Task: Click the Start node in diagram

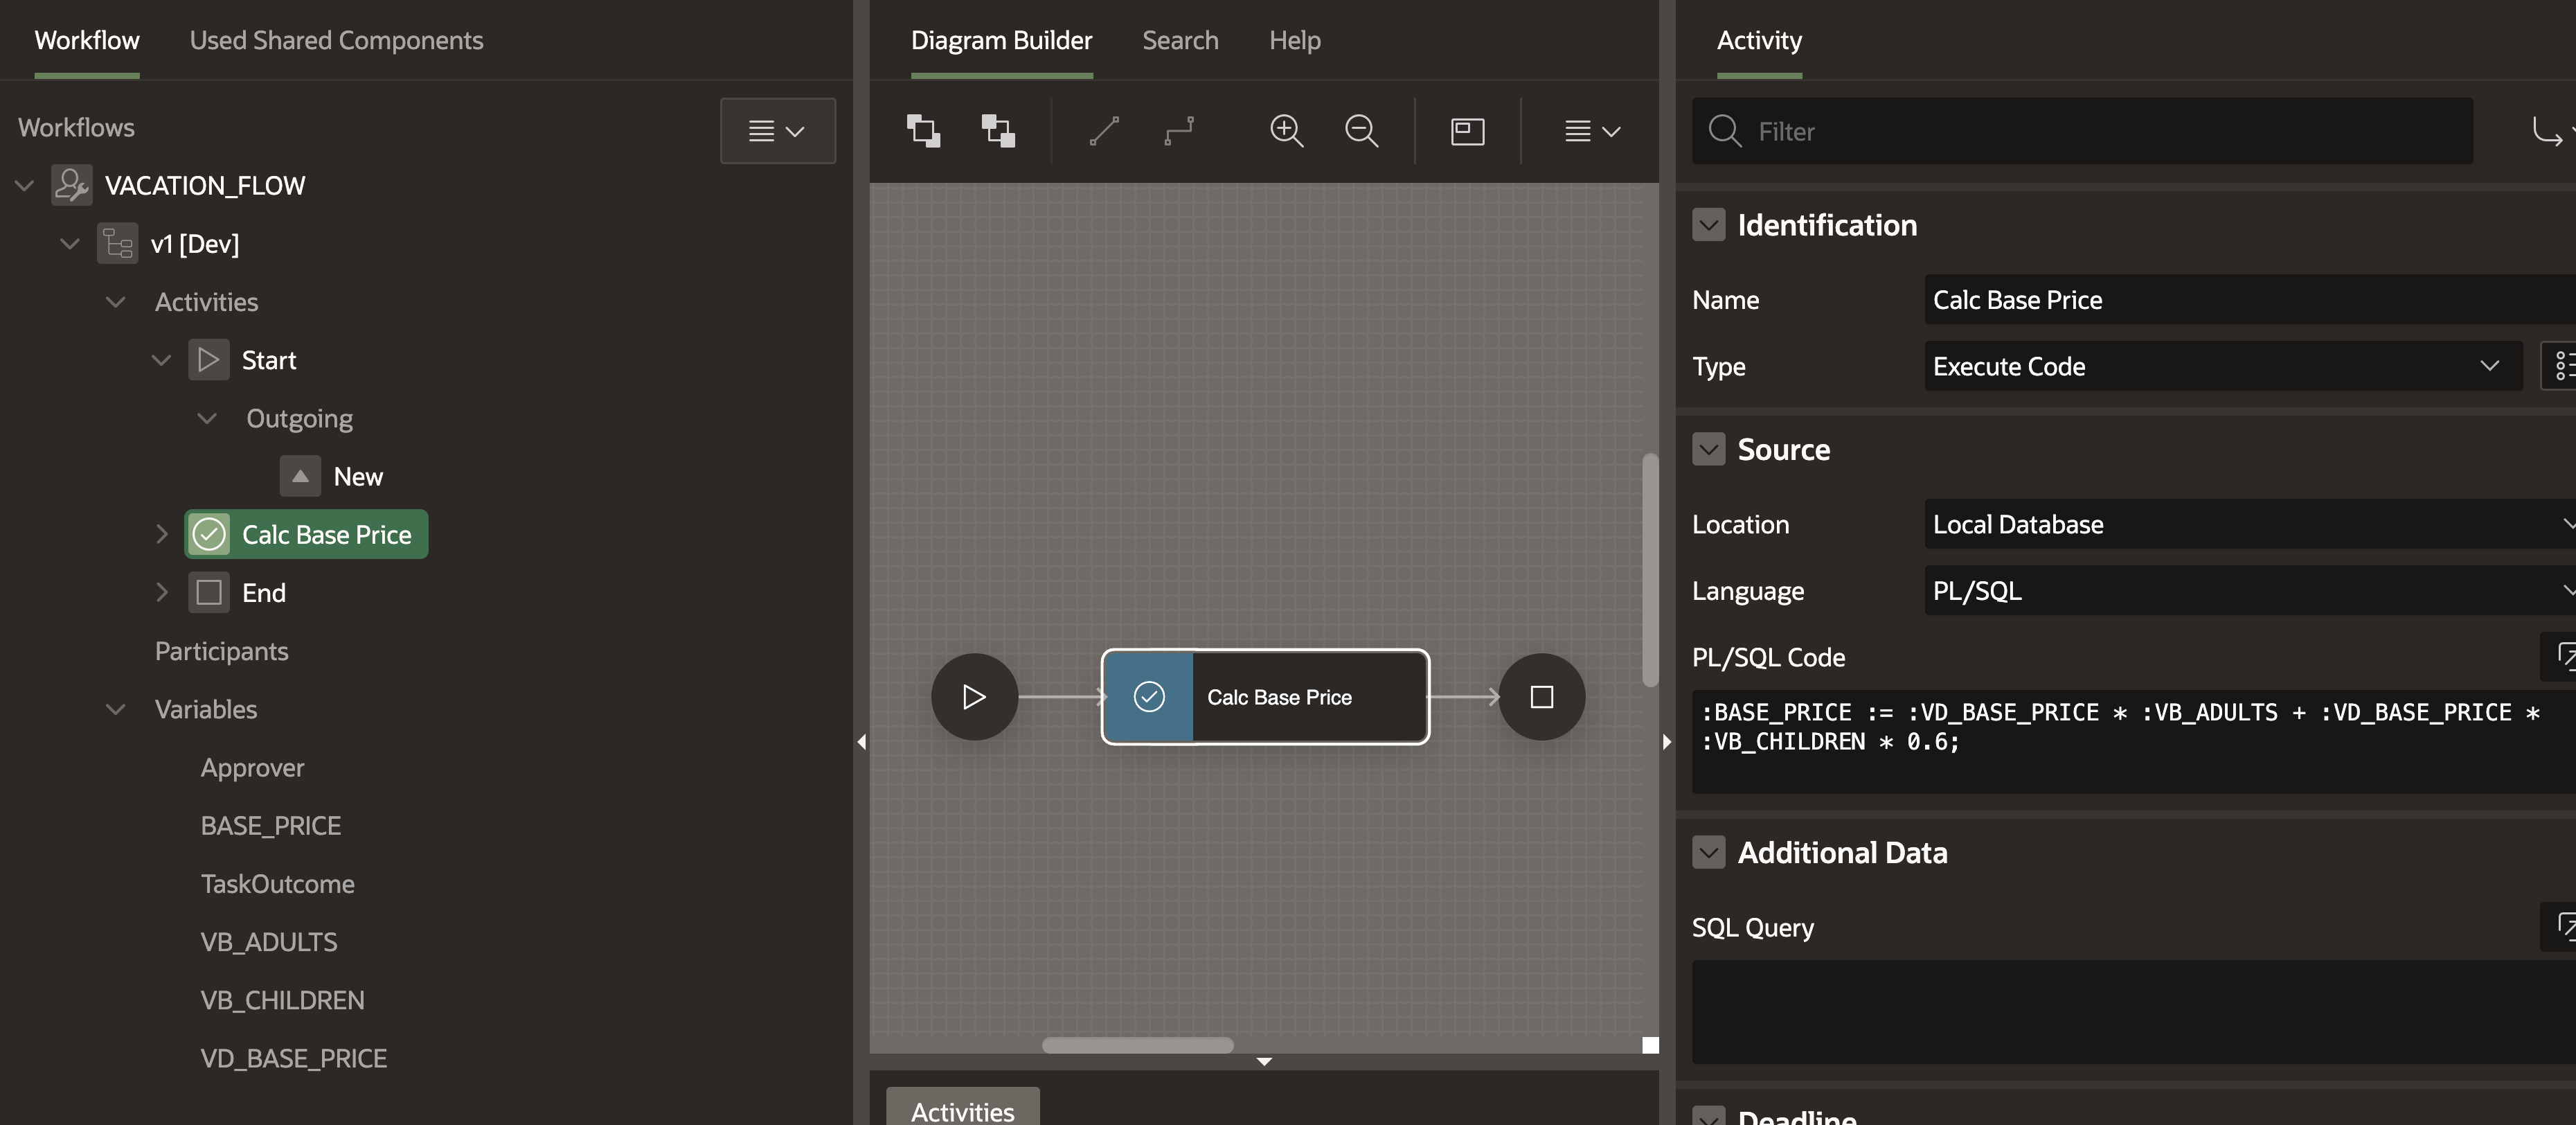Action: click(x=974, y=697)
